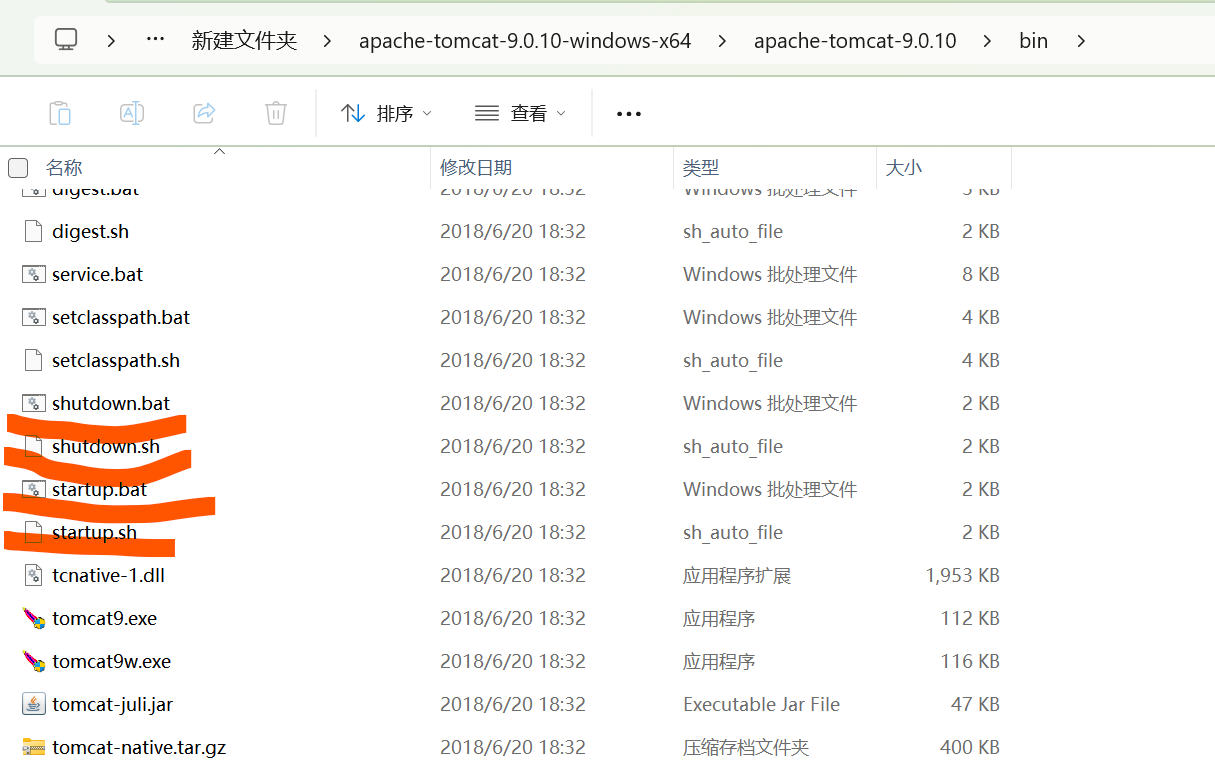Click the digest.sh file icon
Screen dimensions: 1215x773
34,231
